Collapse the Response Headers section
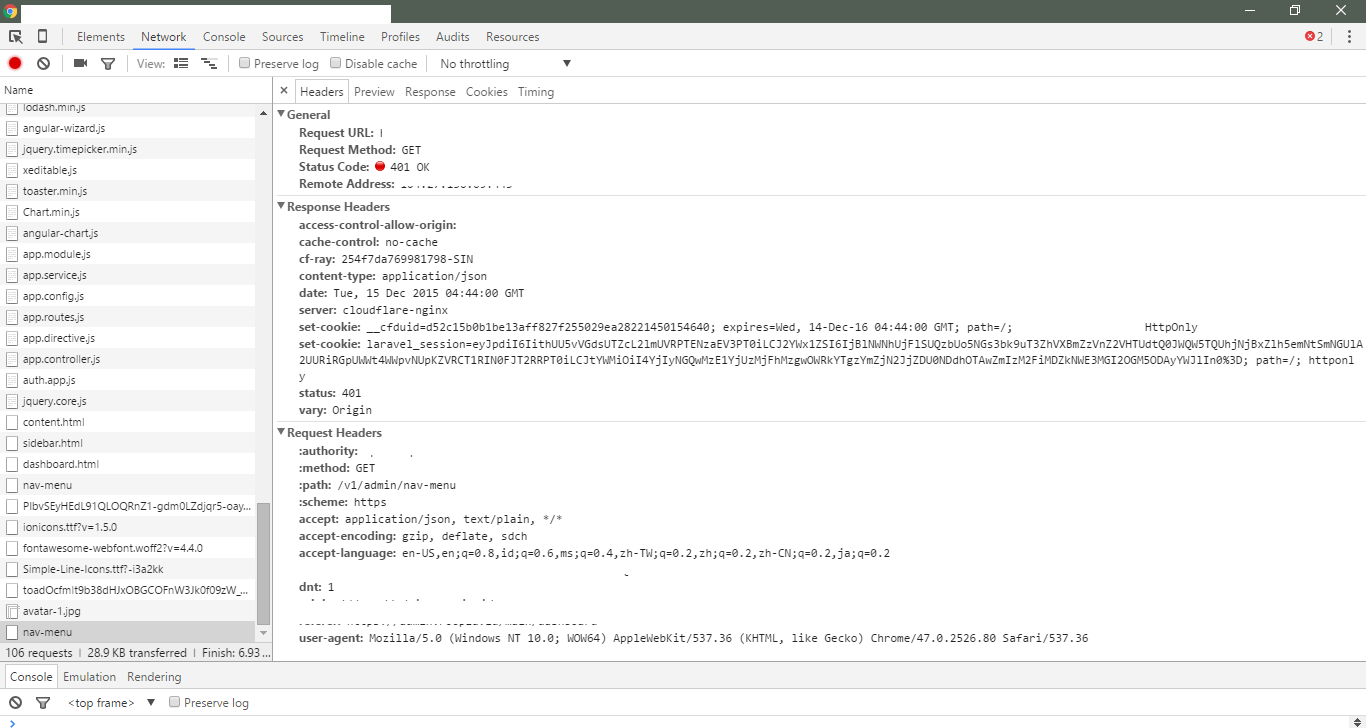The height and width of the screenshot is (728, 1366). tap(281, 206)
